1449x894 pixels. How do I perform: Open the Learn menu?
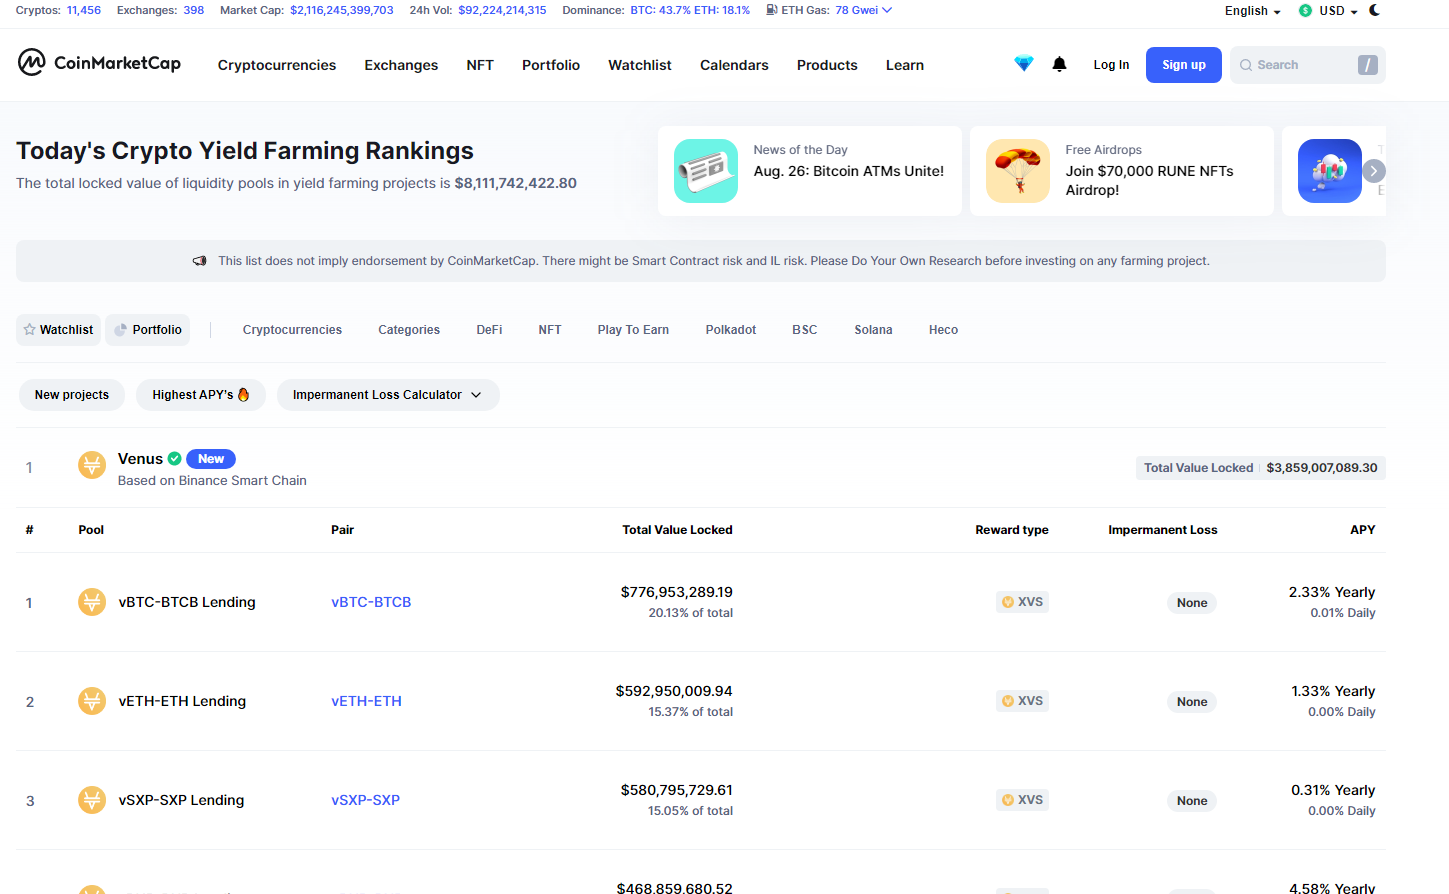pyautogui.click(x=905, y=65)
